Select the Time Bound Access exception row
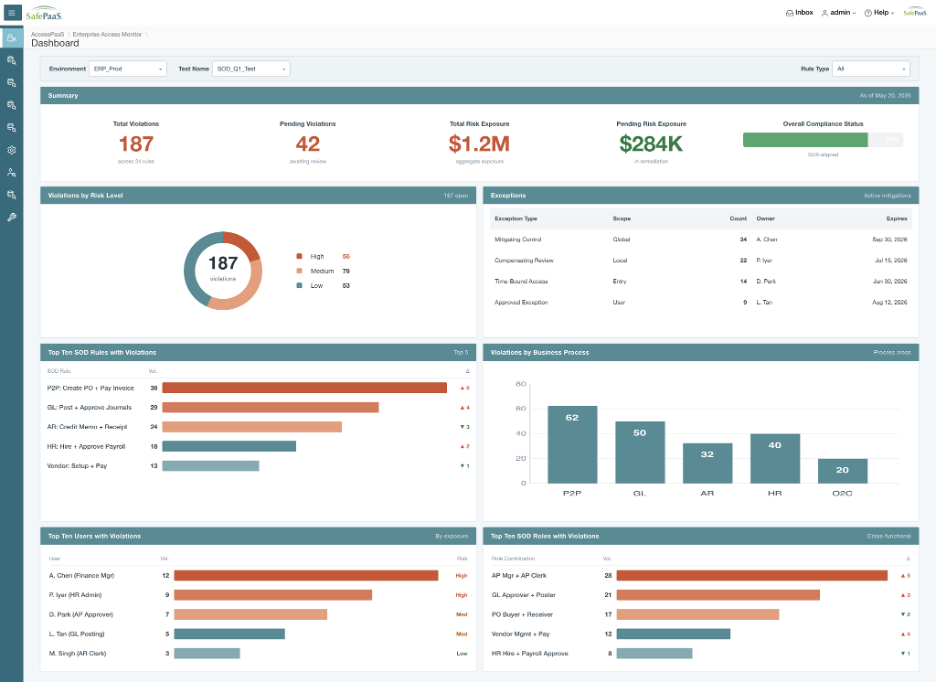 [701, 281]
